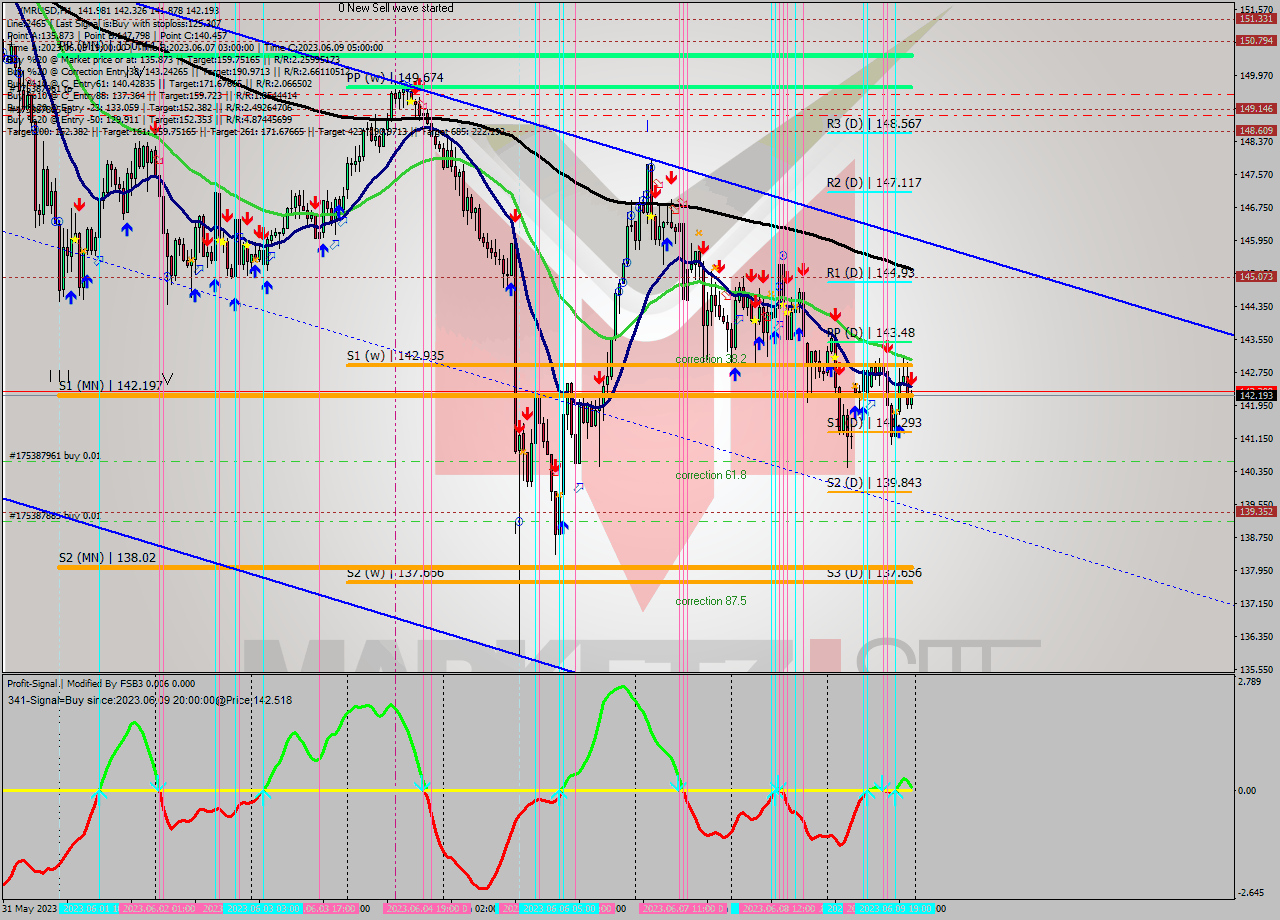Click the 145.073 red price tag
This screenshot has width=1280, height=920.
pyautogui.click(x=1255, y=276)
